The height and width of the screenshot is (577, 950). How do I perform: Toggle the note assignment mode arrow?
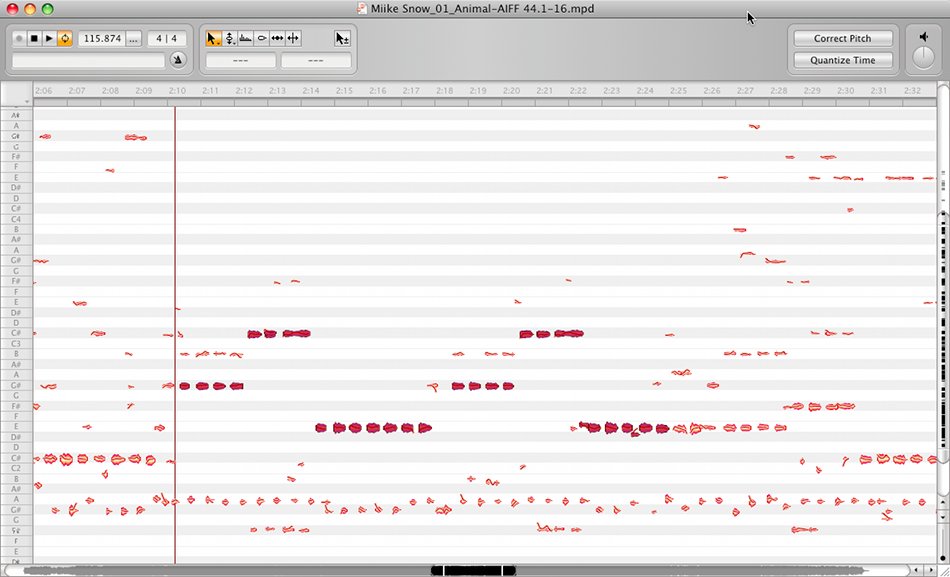(x=342, y=39)
